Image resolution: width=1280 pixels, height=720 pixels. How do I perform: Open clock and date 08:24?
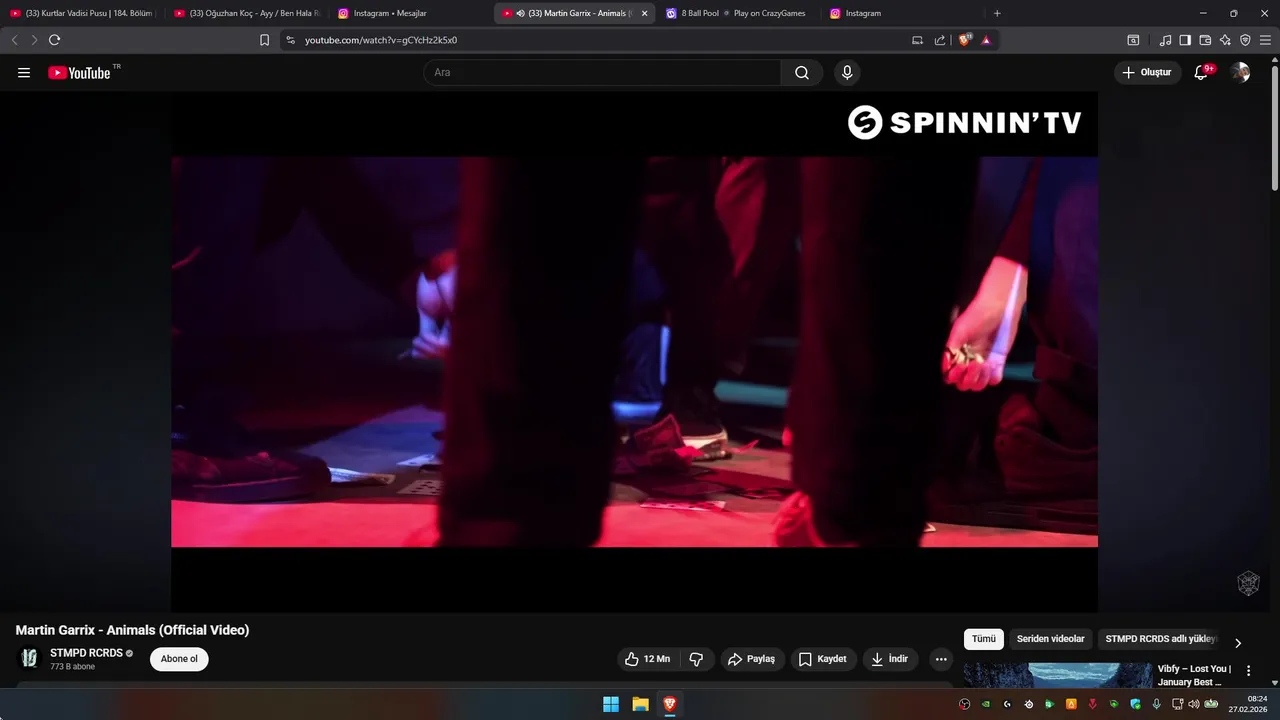coord(1250,704)
